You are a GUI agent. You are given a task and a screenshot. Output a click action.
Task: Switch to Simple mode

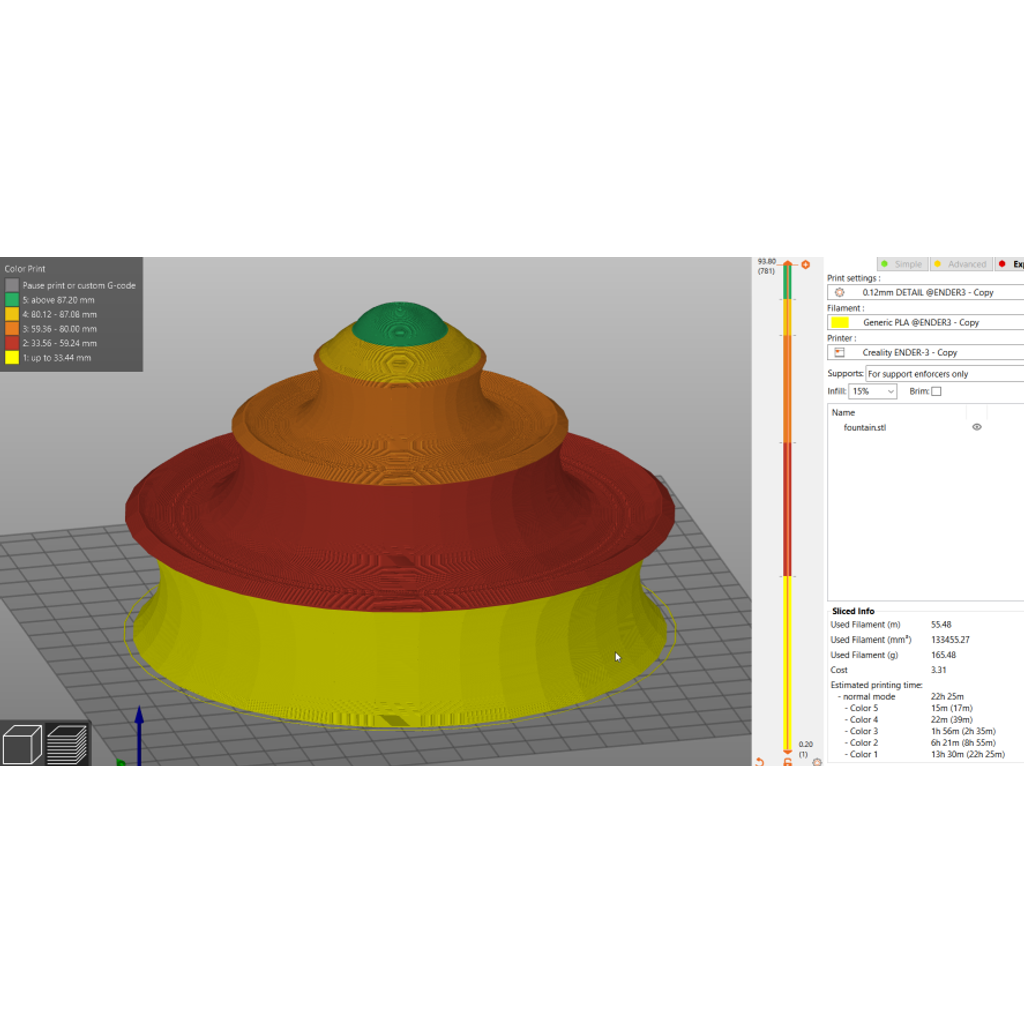point(902,264)
